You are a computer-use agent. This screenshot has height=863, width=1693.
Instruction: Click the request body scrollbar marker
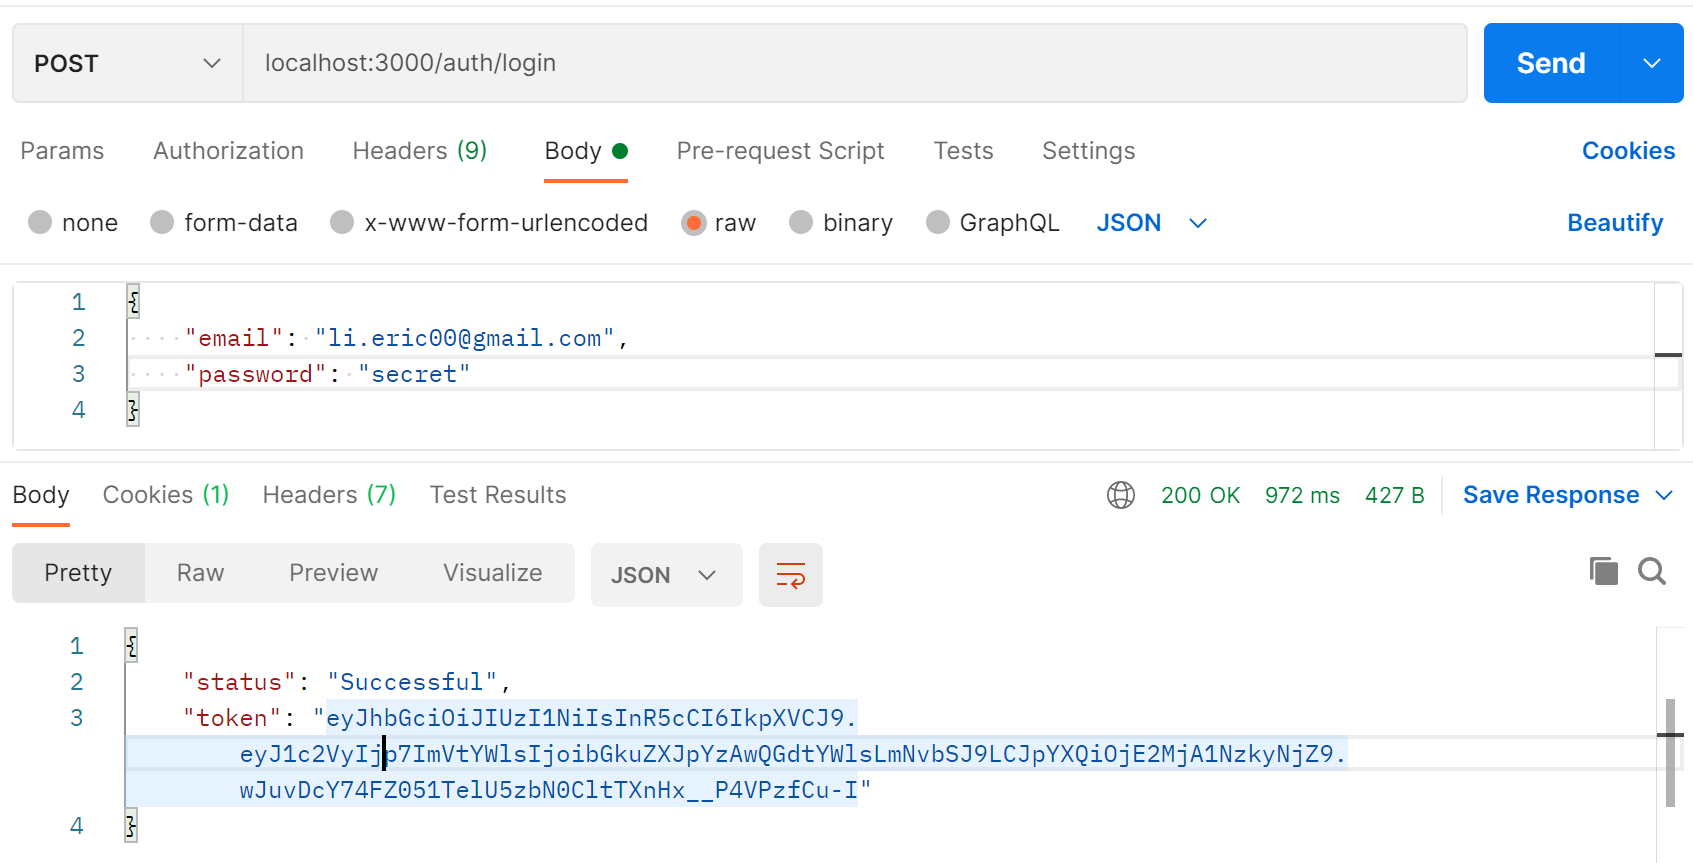tap(1668, 355)
